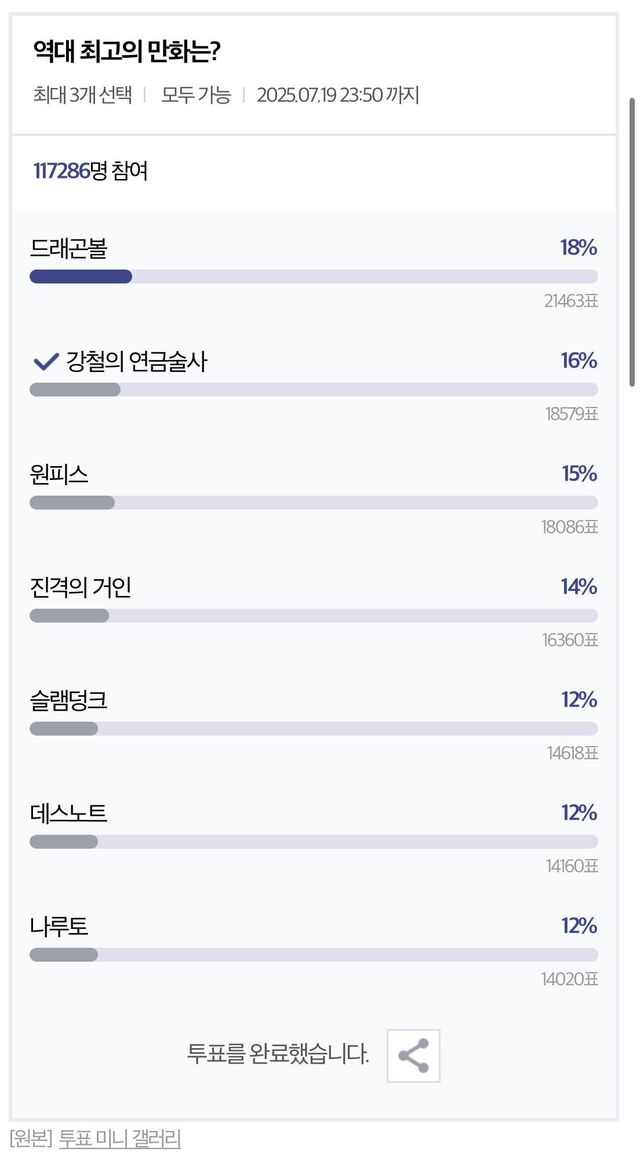Pick the 데스노트 poll option

pos(68,813)
